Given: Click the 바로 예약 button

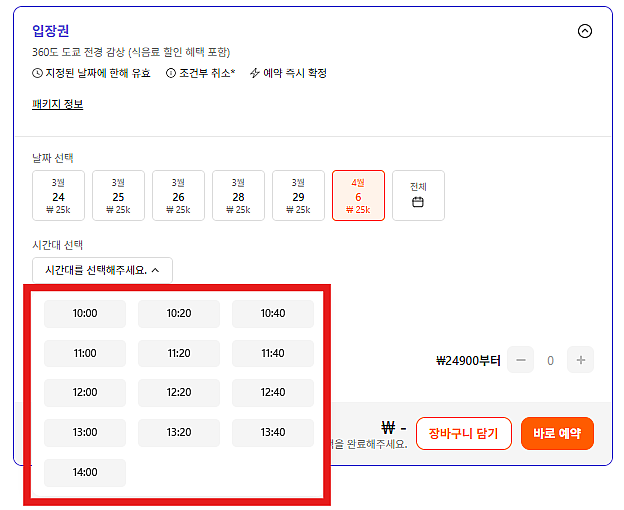Looking at the screenshot, I should [557, 433].
